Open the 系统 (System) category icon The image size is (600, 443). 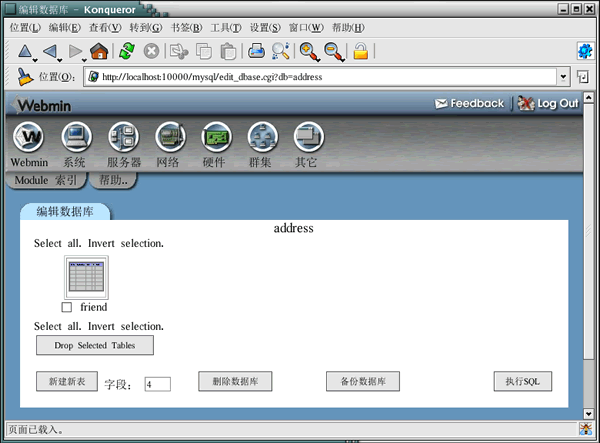coord(77,137)
